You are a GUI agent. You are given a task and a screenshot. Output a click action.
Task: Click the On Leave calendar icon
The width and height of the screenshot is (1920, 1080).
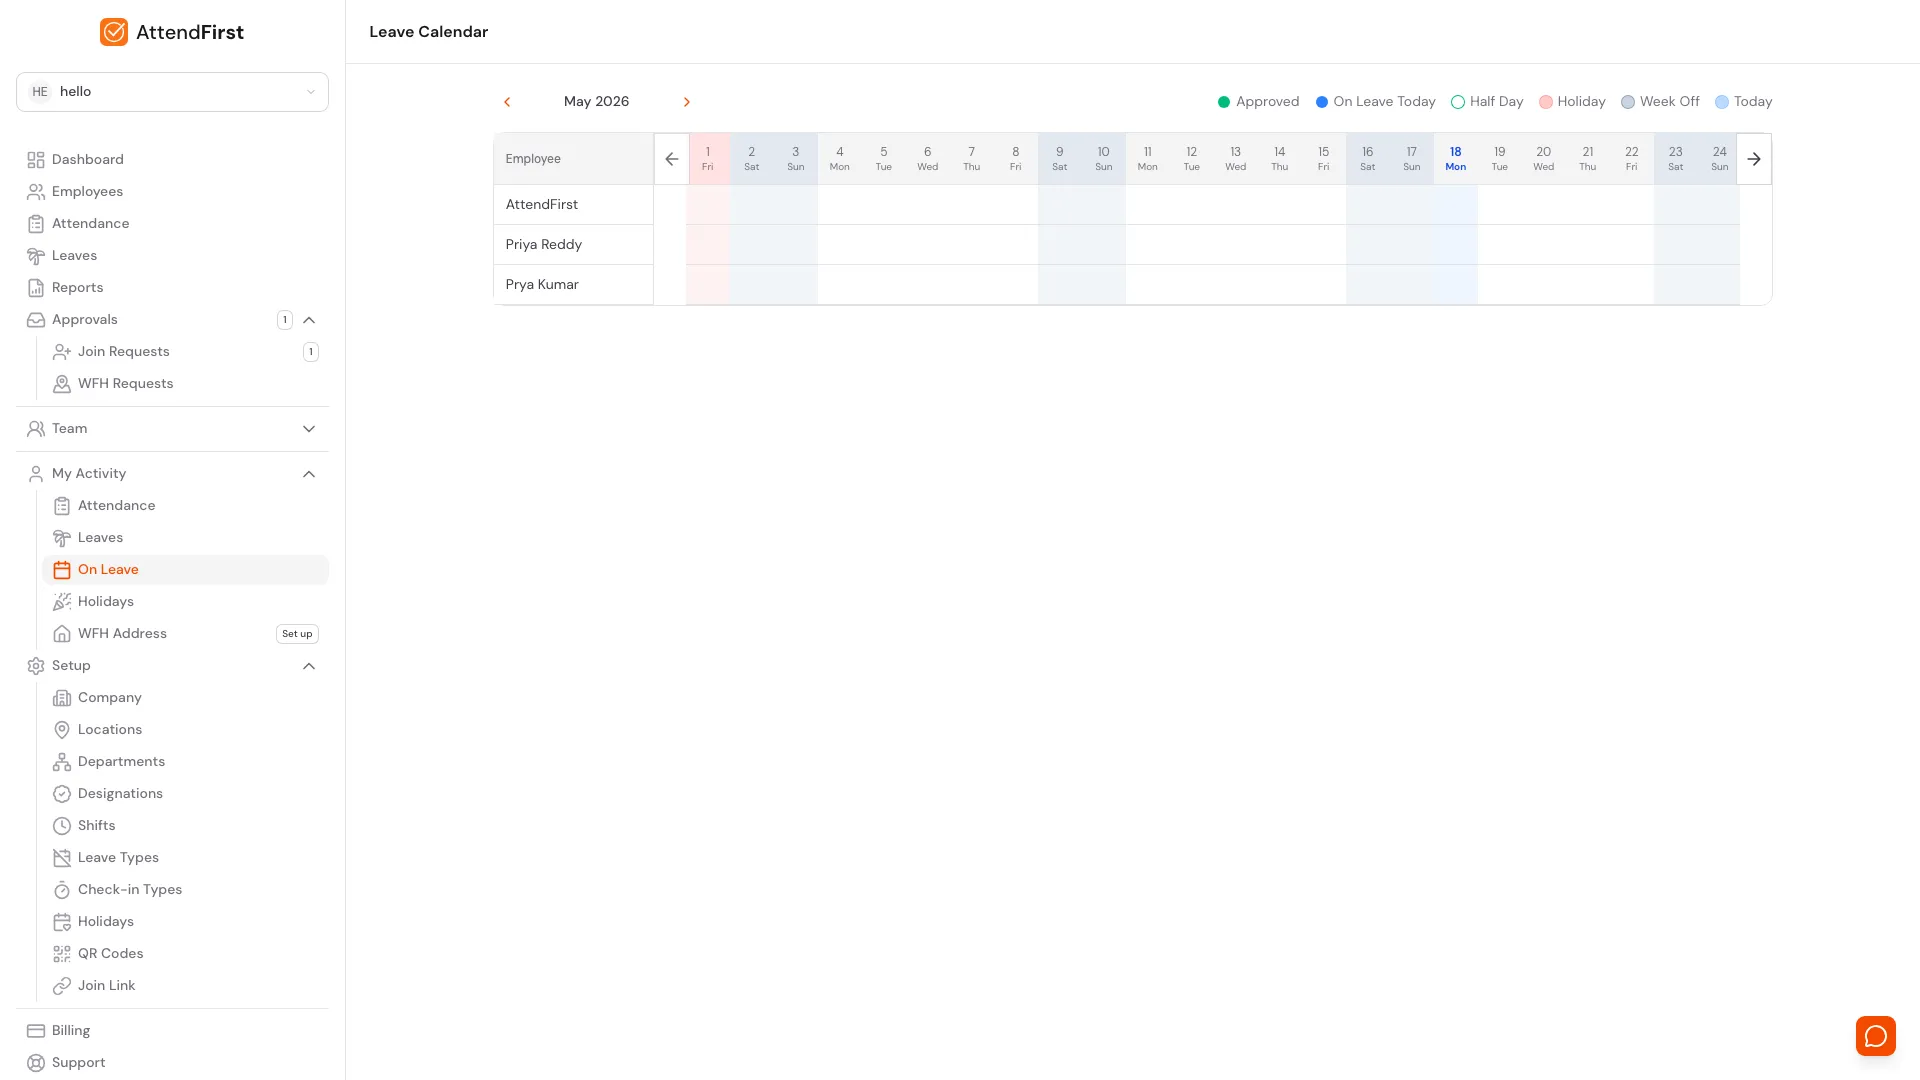coord(62,570)
